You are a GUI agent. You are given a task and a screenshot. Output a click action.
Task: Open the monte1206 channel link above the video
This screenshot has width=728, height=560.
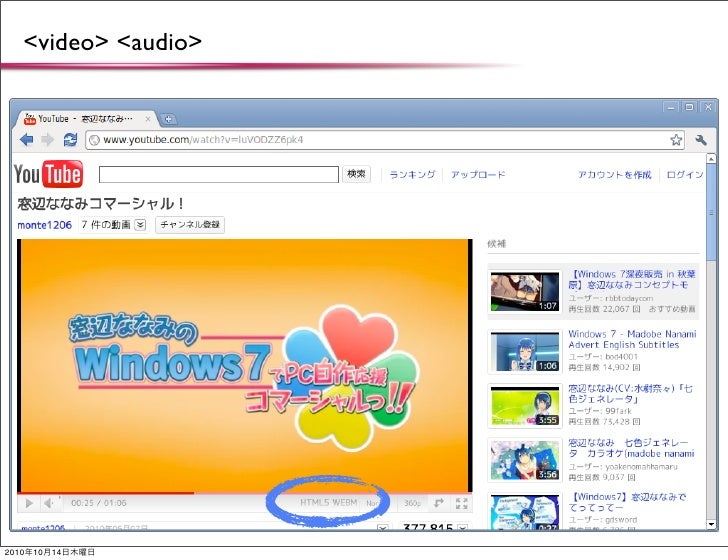[x=45, y=225]
